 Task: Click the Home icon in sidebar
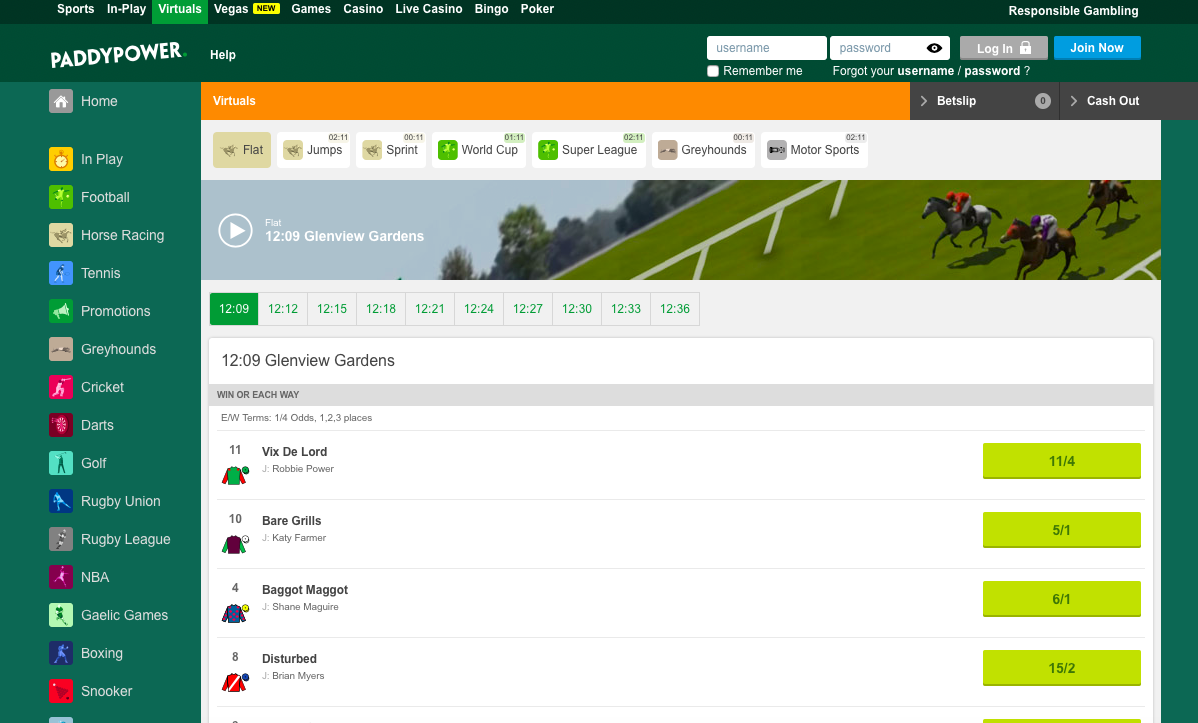[61, 101]
